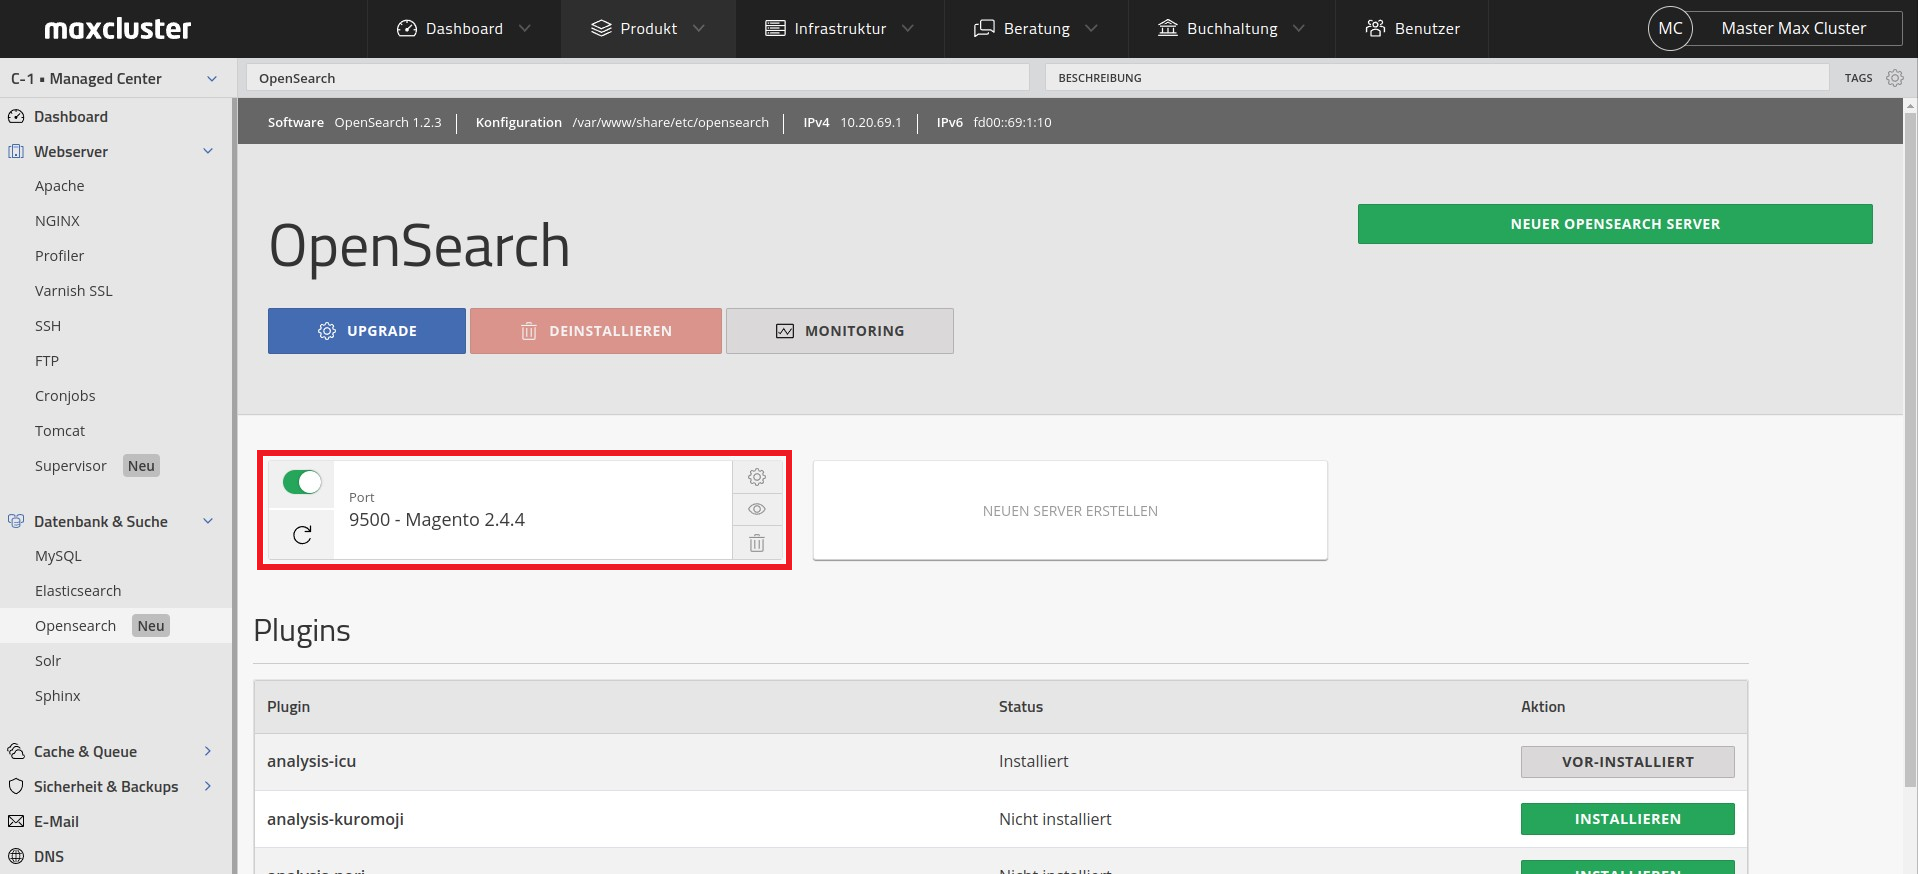
Task: Collapse the Webserver section chevron
Action: (x=208, y=152)
